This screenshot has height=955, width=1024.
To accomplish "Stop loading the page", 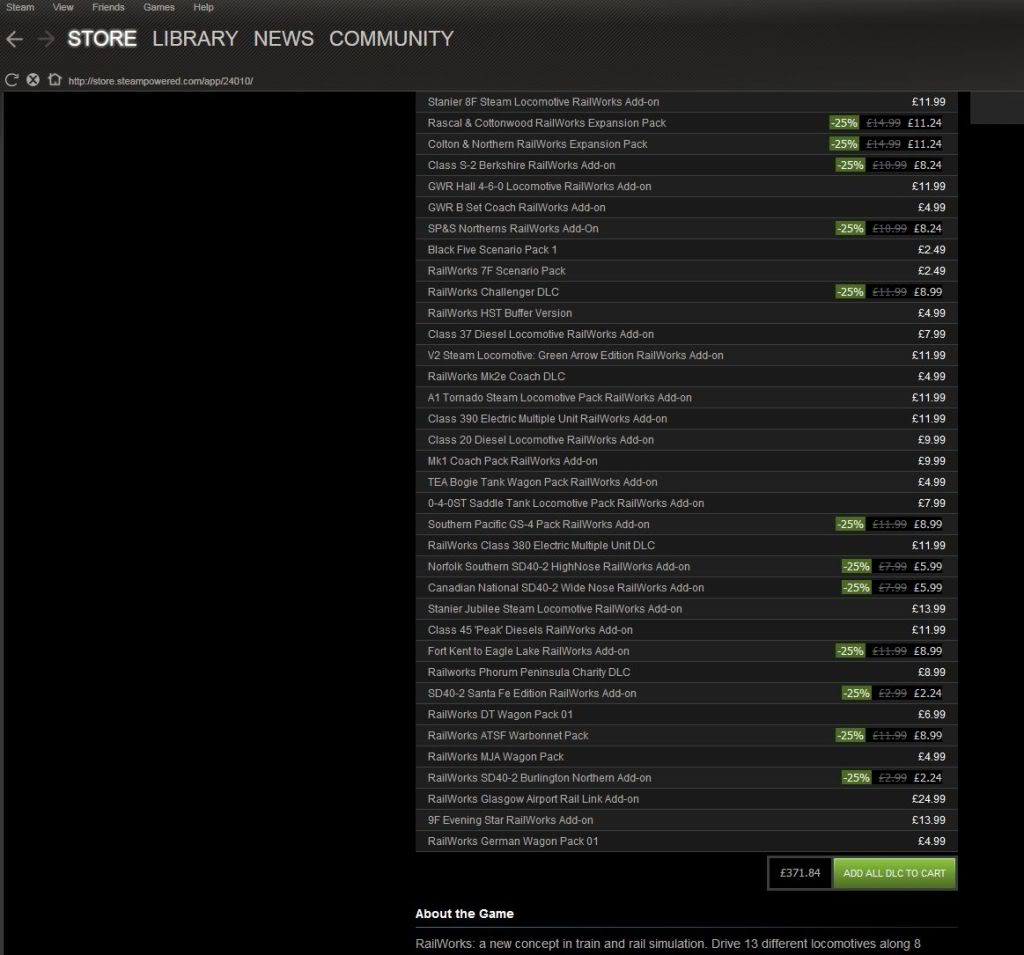I will tap(33, 80).
